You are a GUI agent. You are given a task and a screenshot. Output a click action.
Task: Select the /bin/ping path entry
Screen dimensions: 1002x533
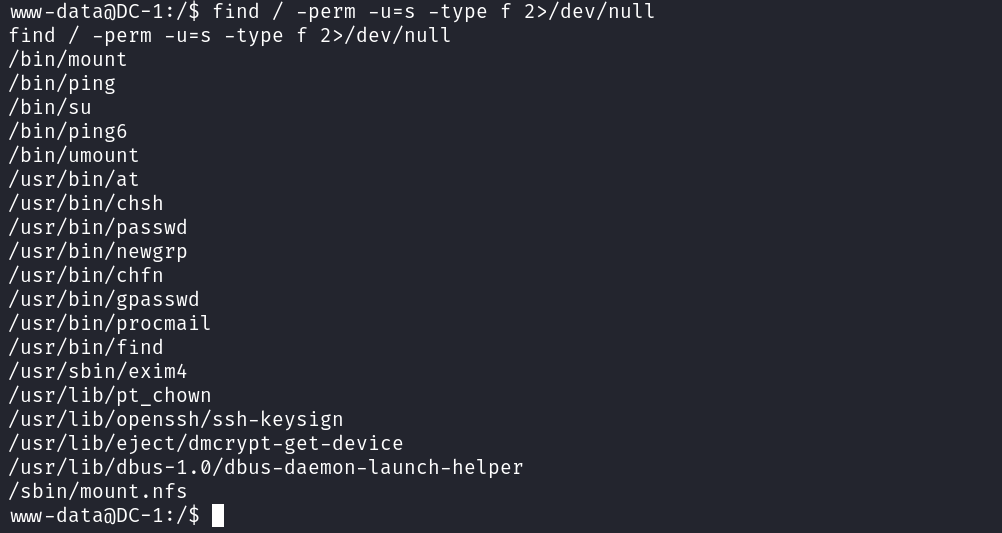[62, 83]
